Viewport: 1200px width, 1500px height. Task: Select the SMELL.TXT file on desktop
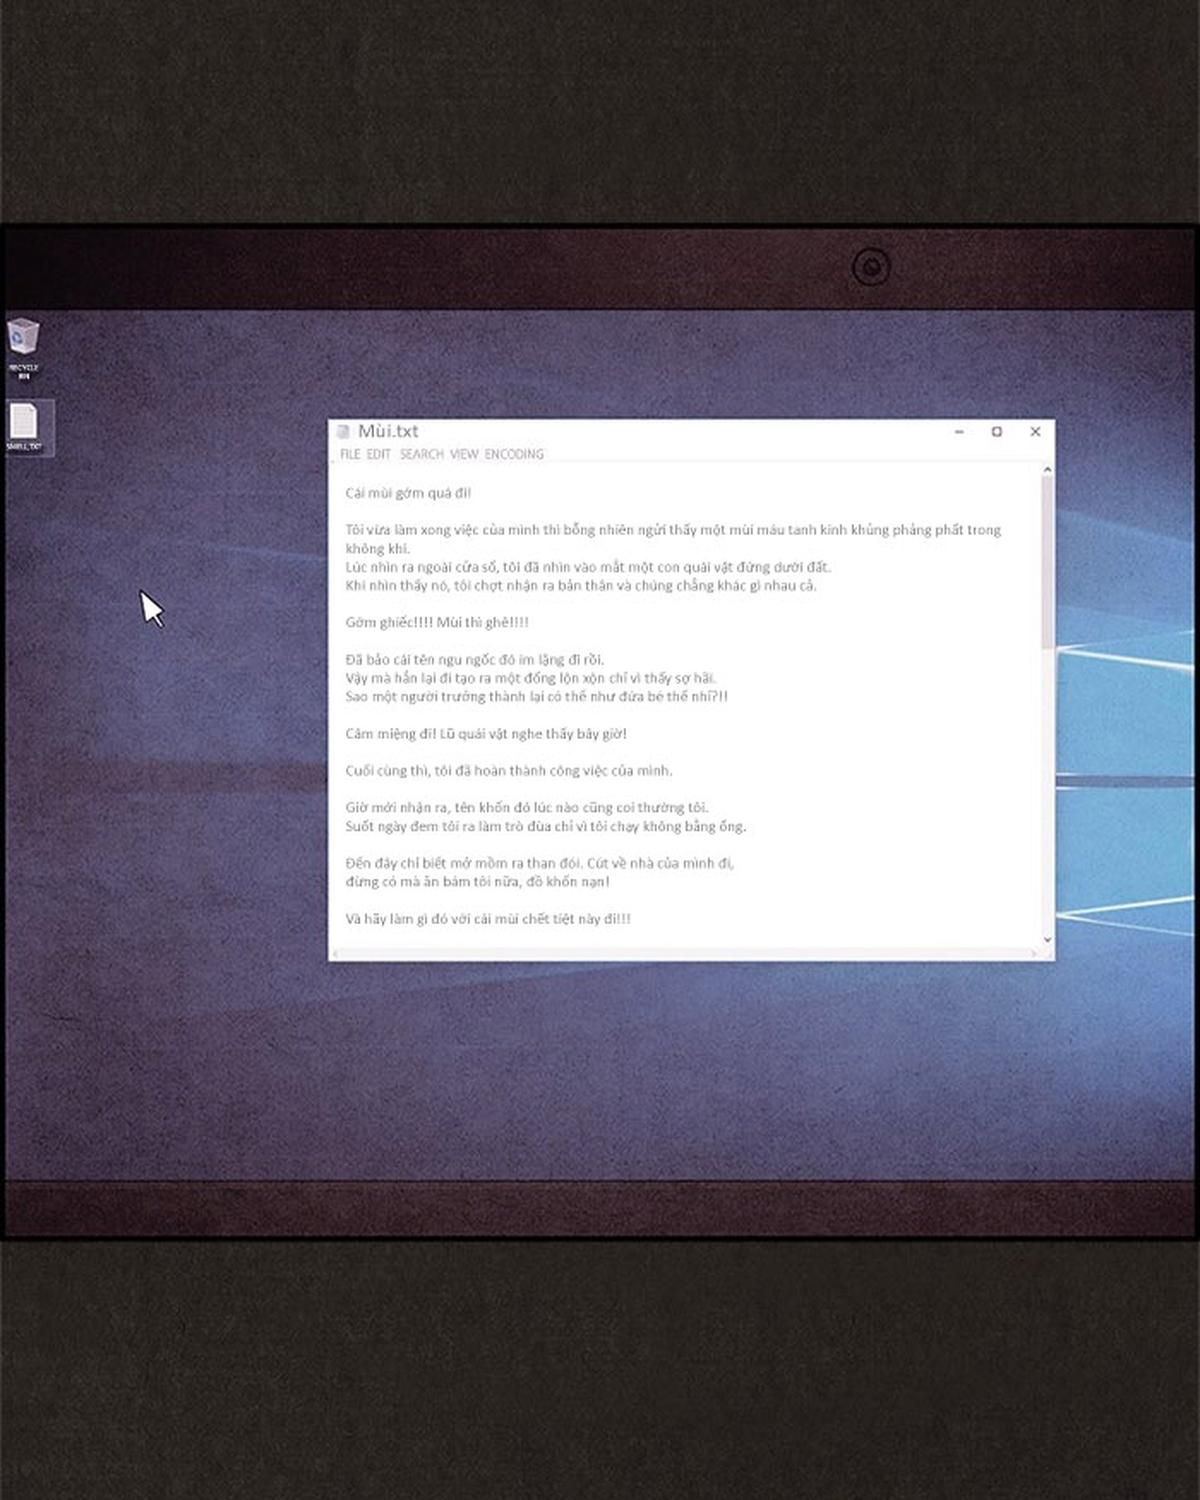[24, 424]
